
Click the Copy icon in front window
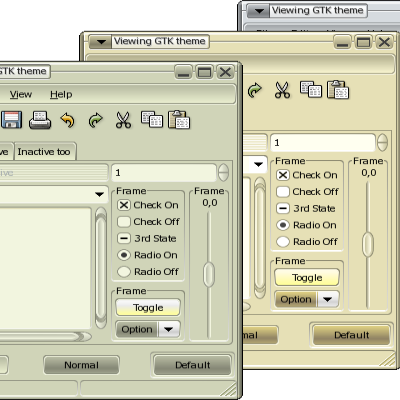tap(152, 119)
